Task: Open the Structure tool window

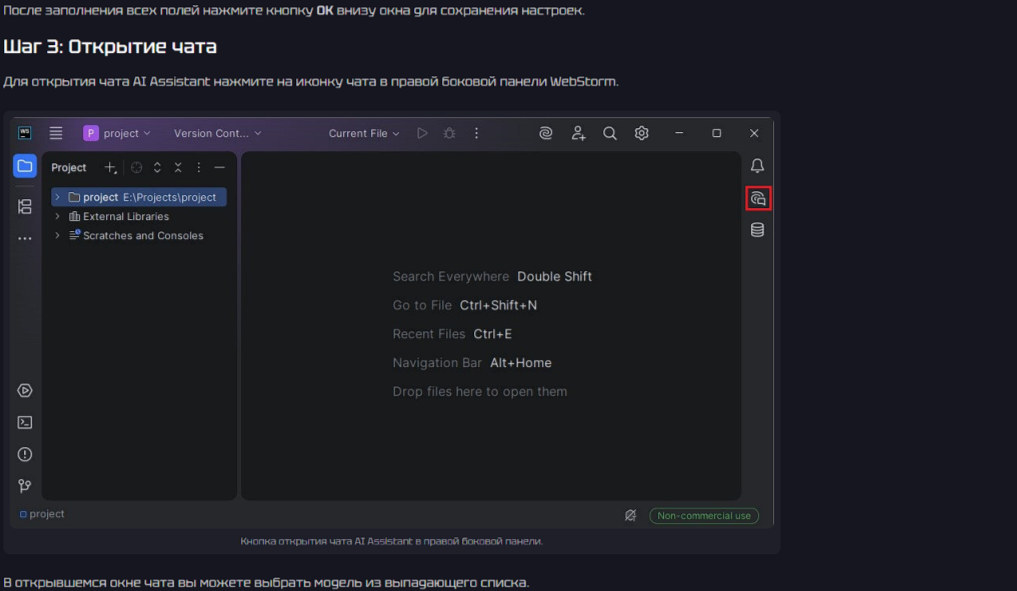Action: (x=25, y=207)
